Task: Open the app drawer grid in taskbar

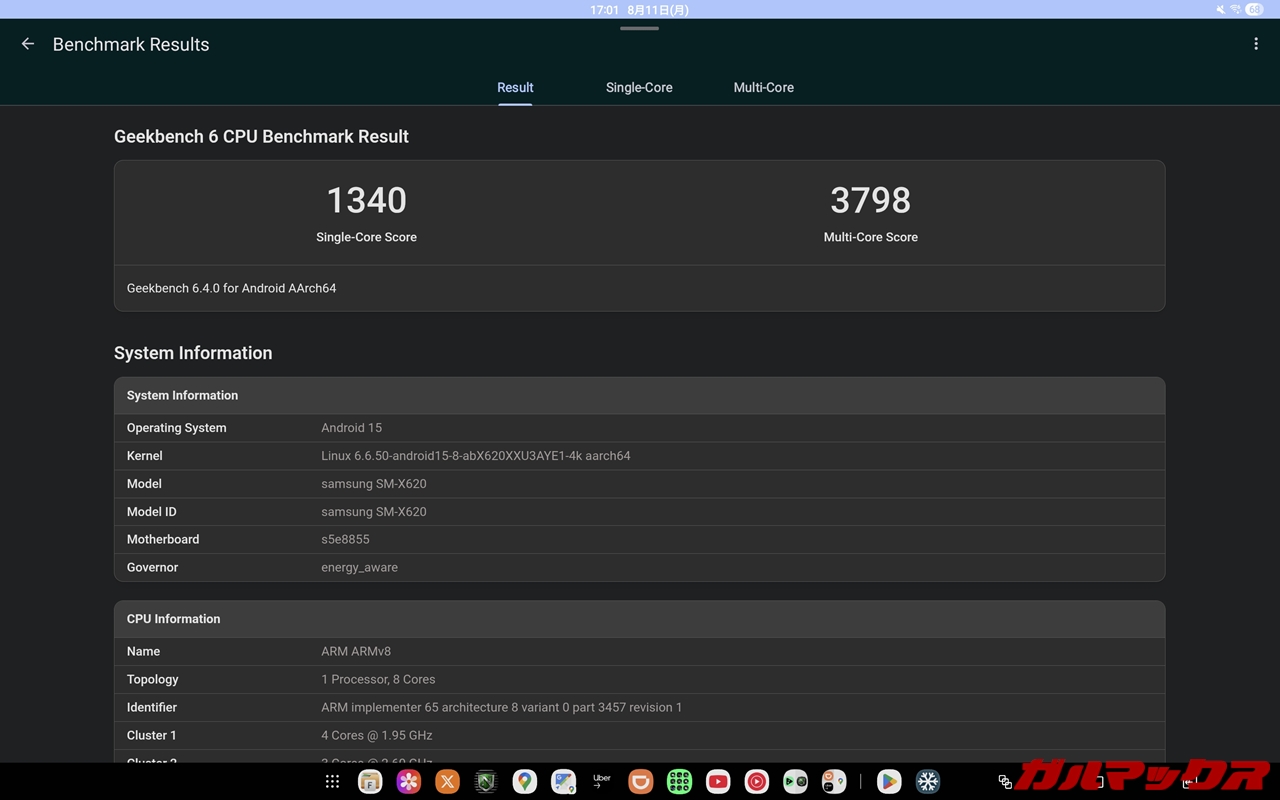Action: (332, 782)
